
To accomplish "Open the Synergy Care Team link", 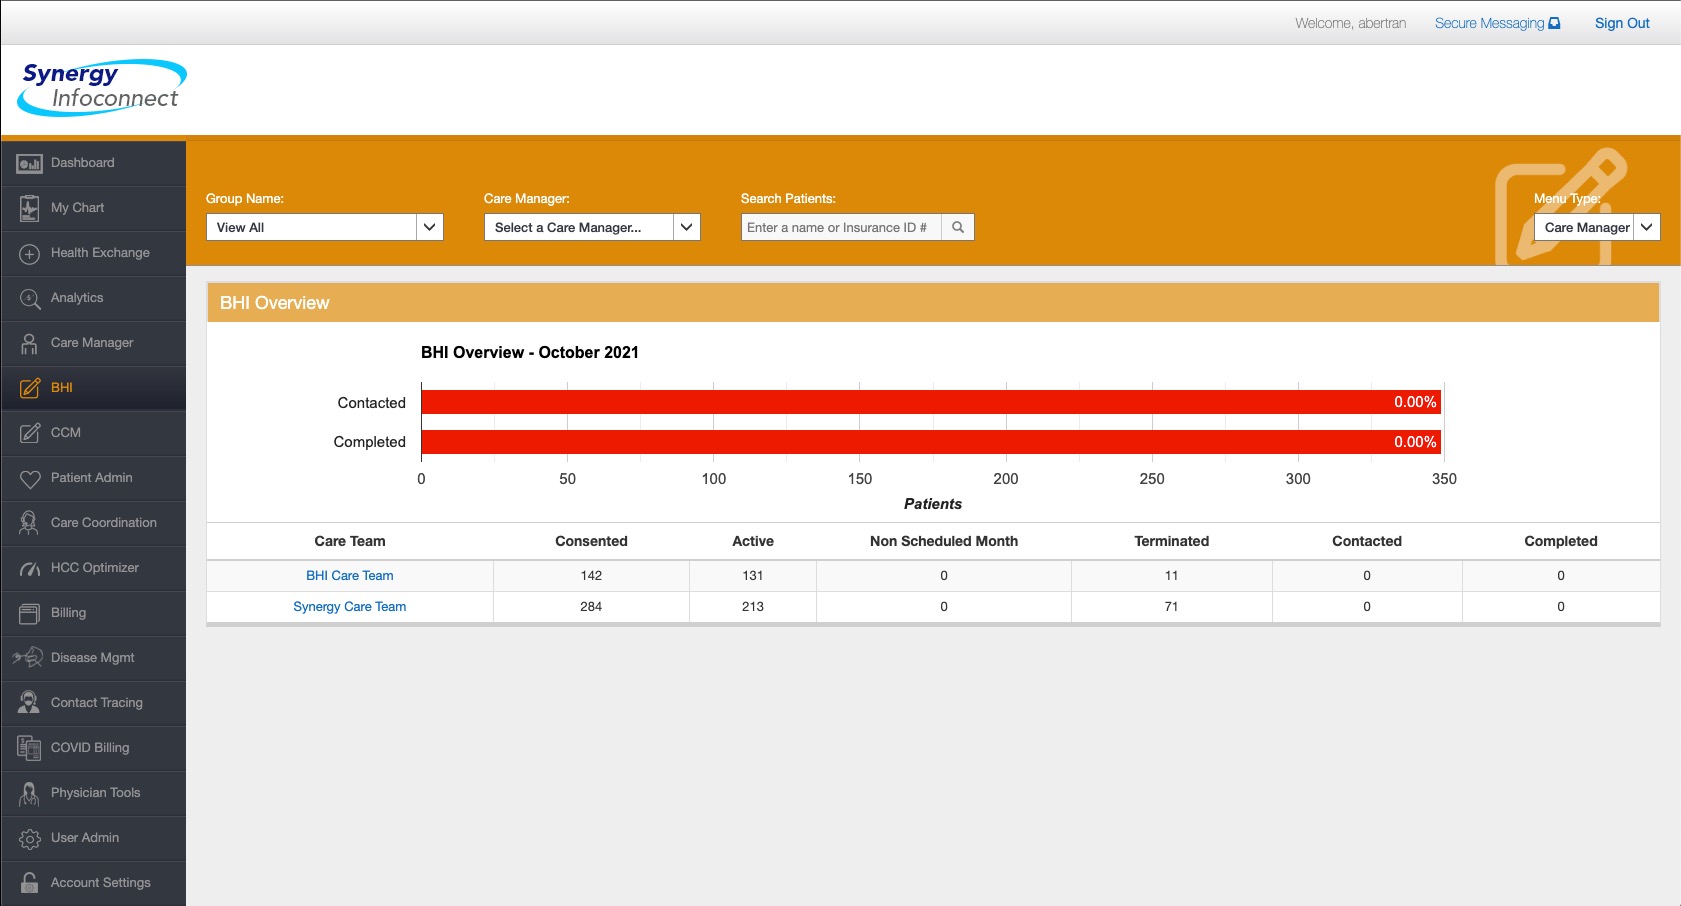I will click(x=350, y=607).
